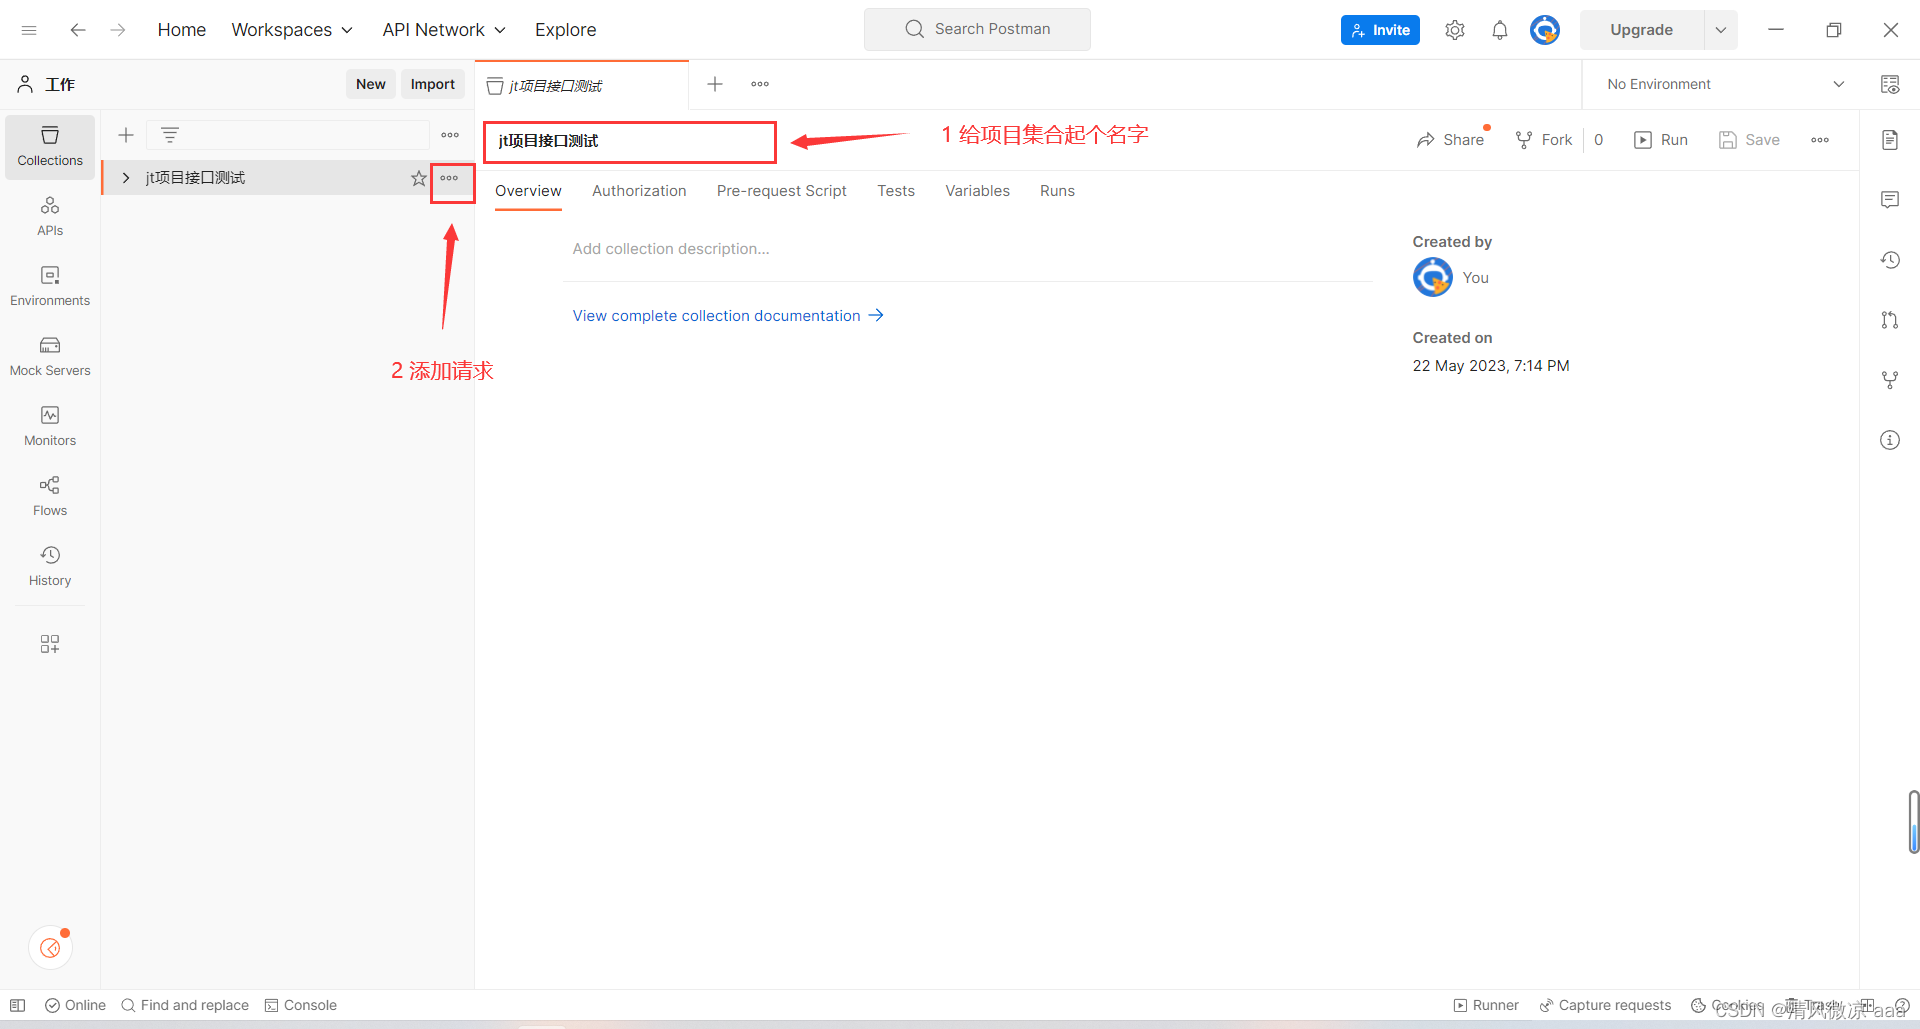Screen dimensions: 1920x1029
Task: Switch to the Tests tab
Action: tap(896, 191)
